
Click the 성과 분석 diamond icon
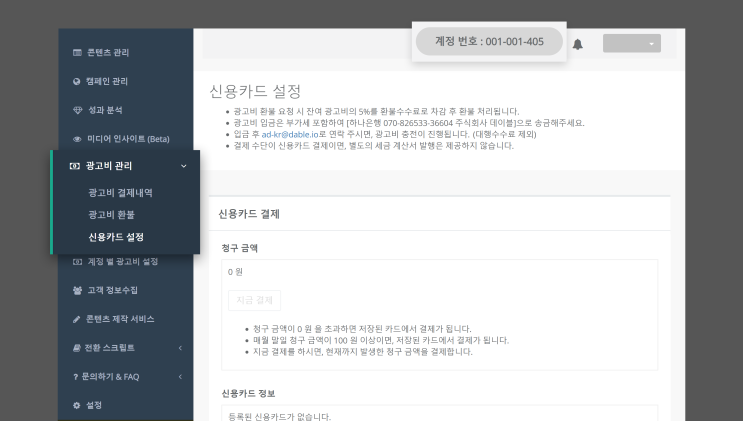78,110
